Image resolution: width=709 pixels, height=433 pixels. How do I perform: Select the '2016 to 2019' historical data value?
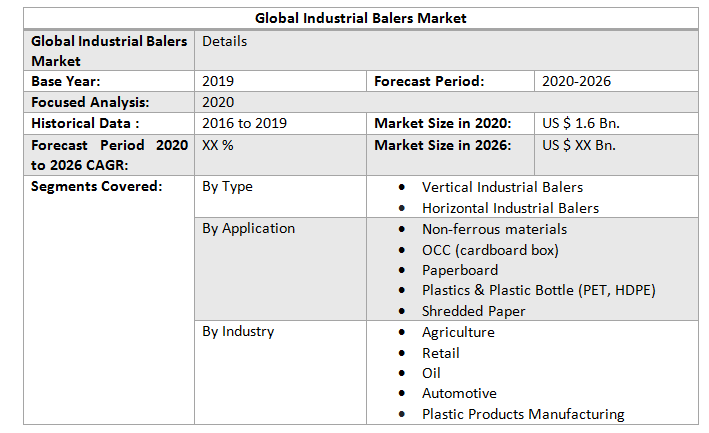244,123
